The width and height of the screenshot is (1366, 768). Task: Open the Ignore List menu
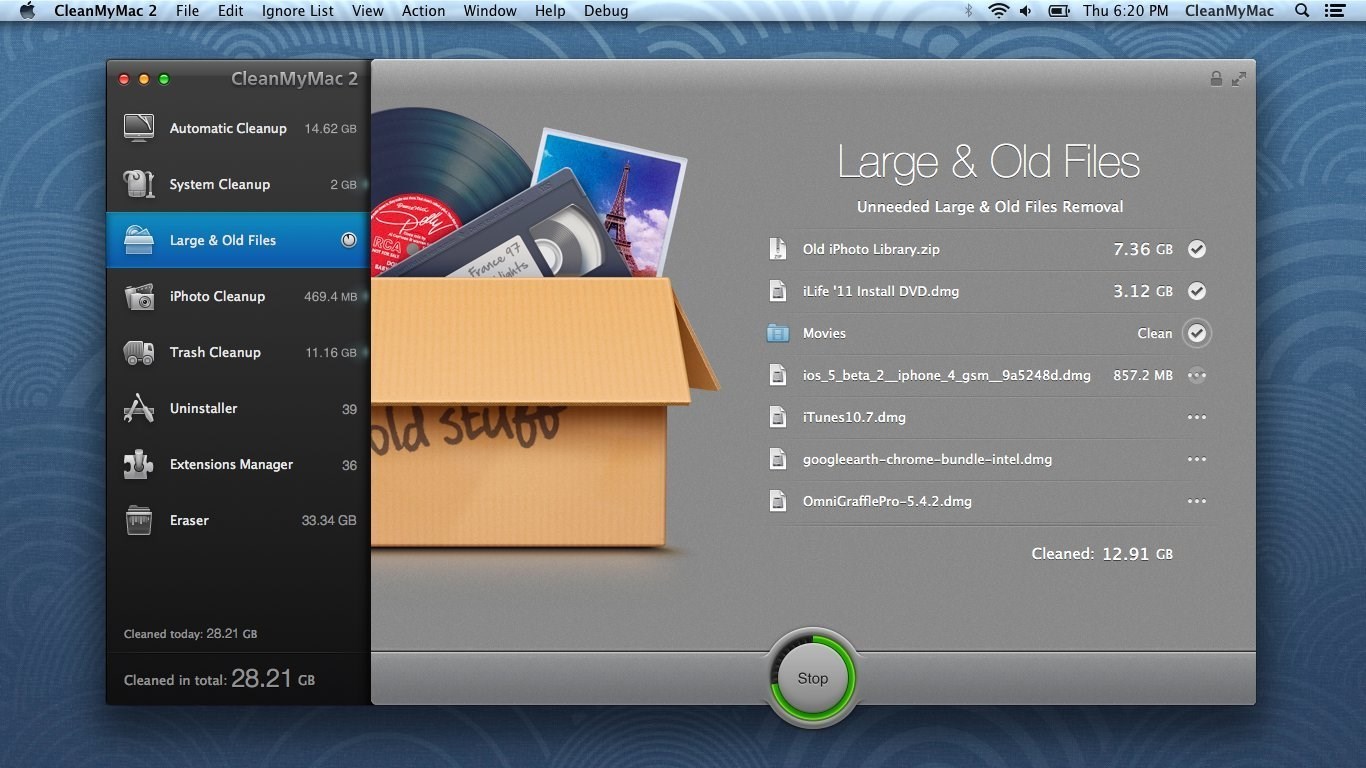click(298, 11)
